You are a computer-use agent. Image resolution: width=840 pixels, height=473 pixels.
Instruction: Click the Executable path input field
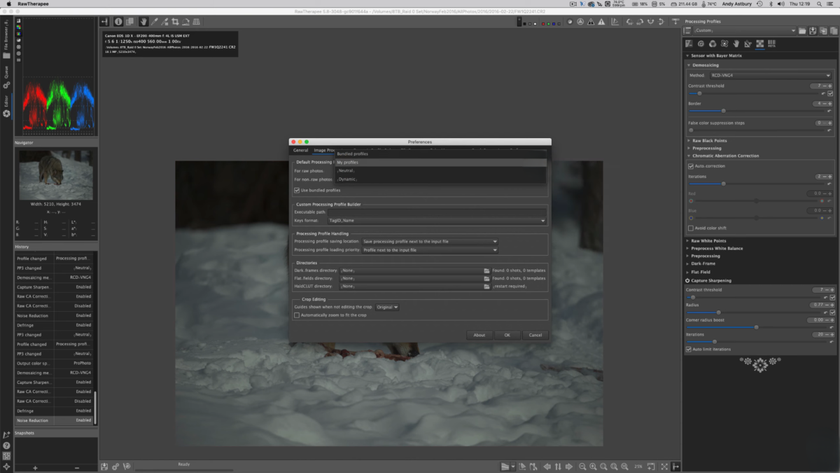pos(437,212)
